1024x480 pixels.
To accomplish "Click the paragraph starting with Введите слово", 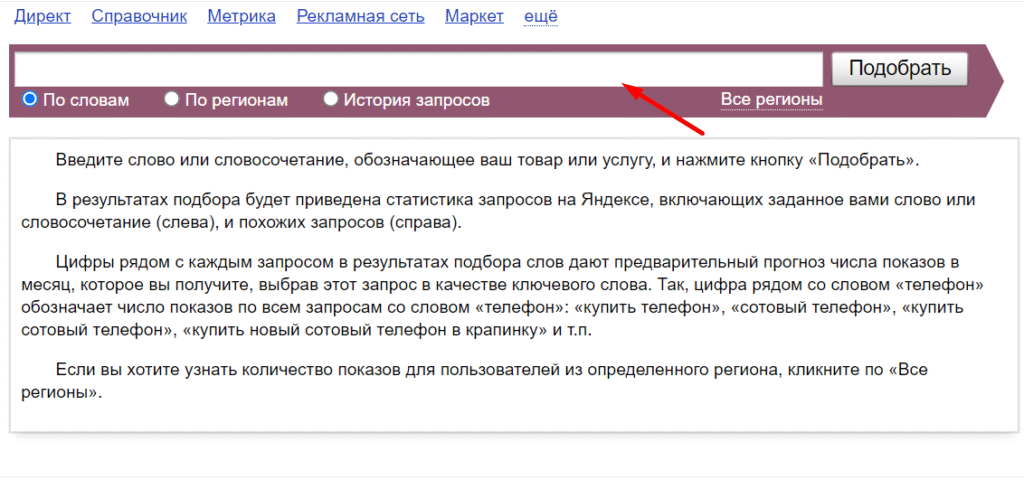I will 487,160.
